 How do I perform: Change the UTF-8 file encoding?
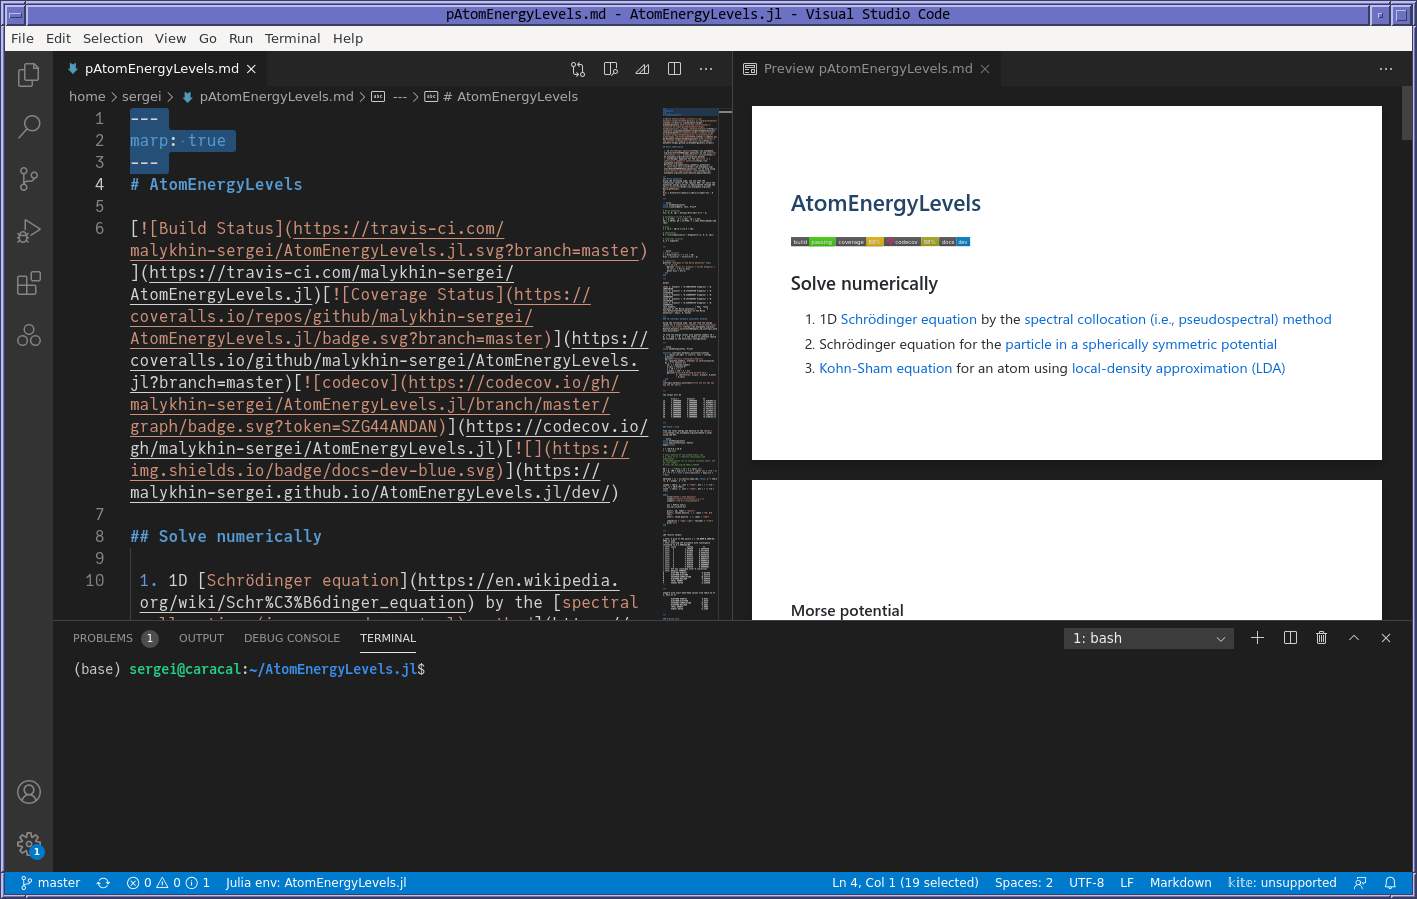tap(1086, 883)
